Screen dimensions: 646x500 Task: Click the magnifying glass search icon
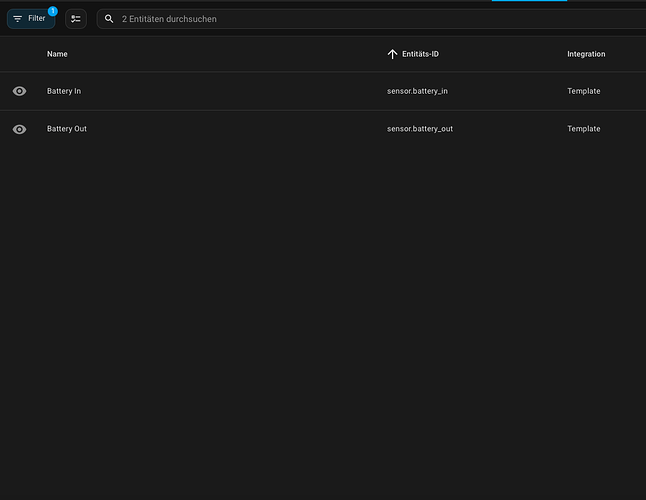pyautogui.click(x=109, y=19)
